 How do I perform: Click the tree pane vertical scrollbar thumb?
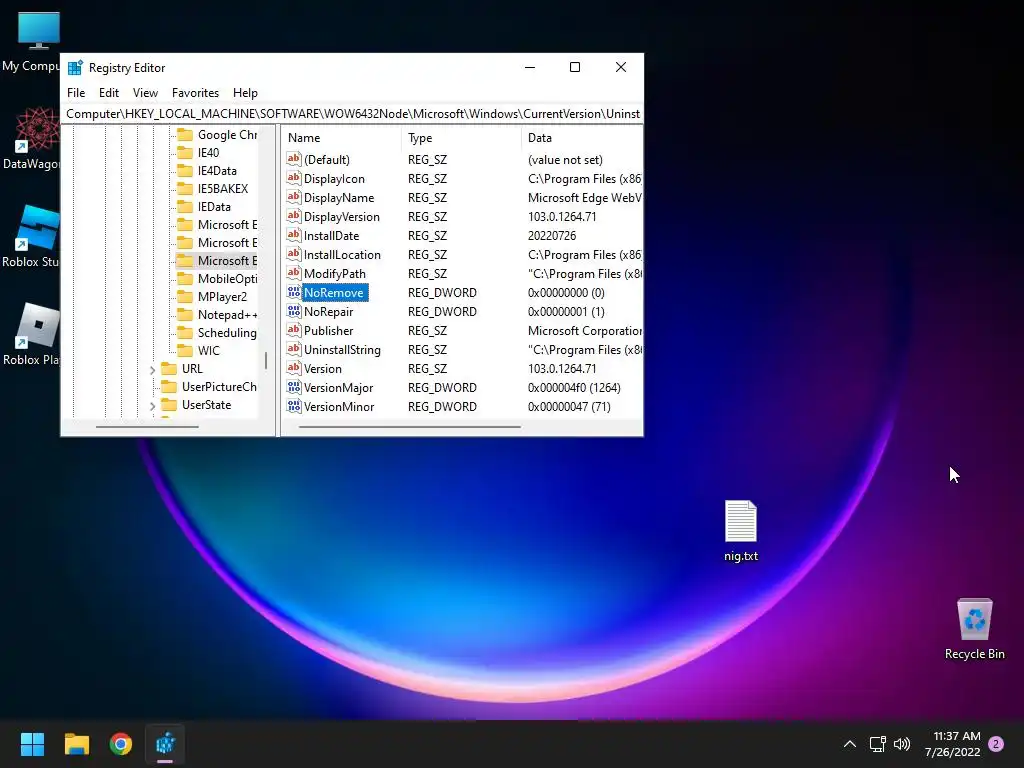pos(266,360)
